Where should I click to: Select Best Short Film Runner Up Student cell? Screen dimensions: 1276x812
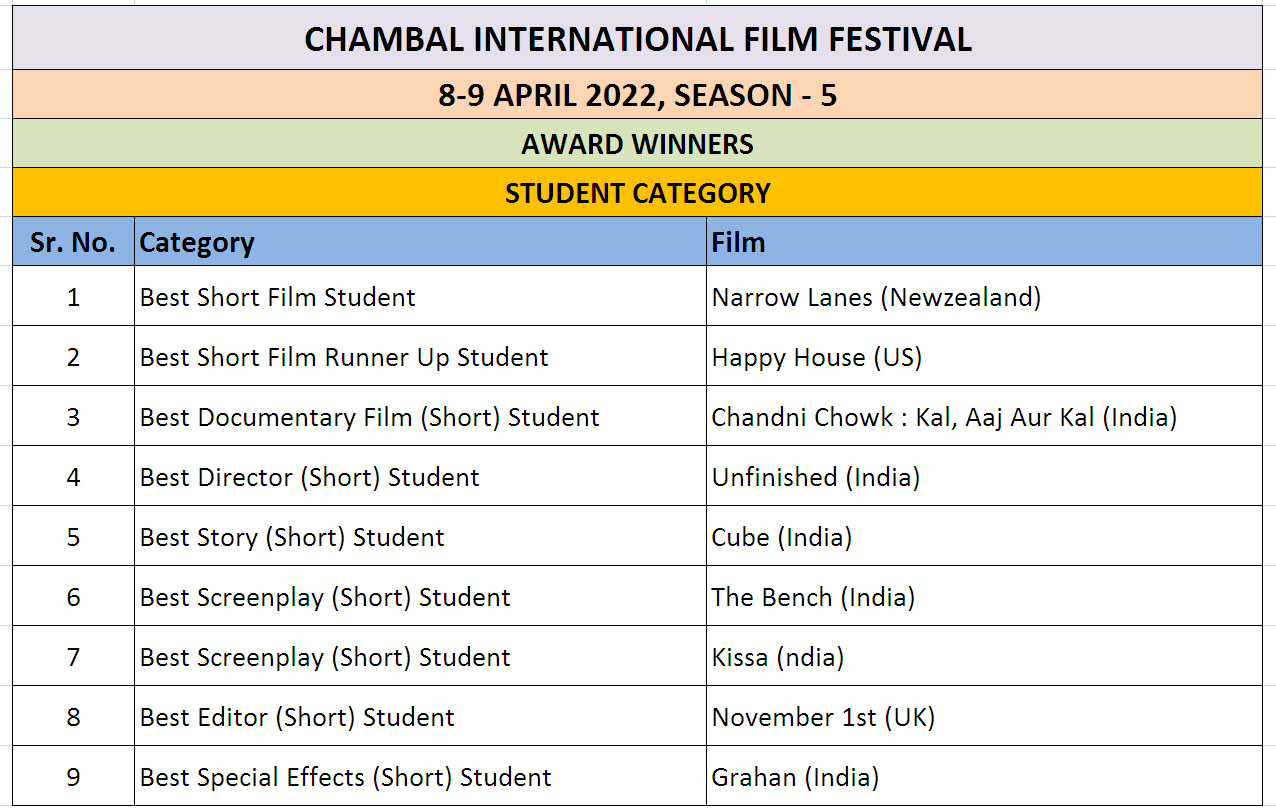[420, 356]
